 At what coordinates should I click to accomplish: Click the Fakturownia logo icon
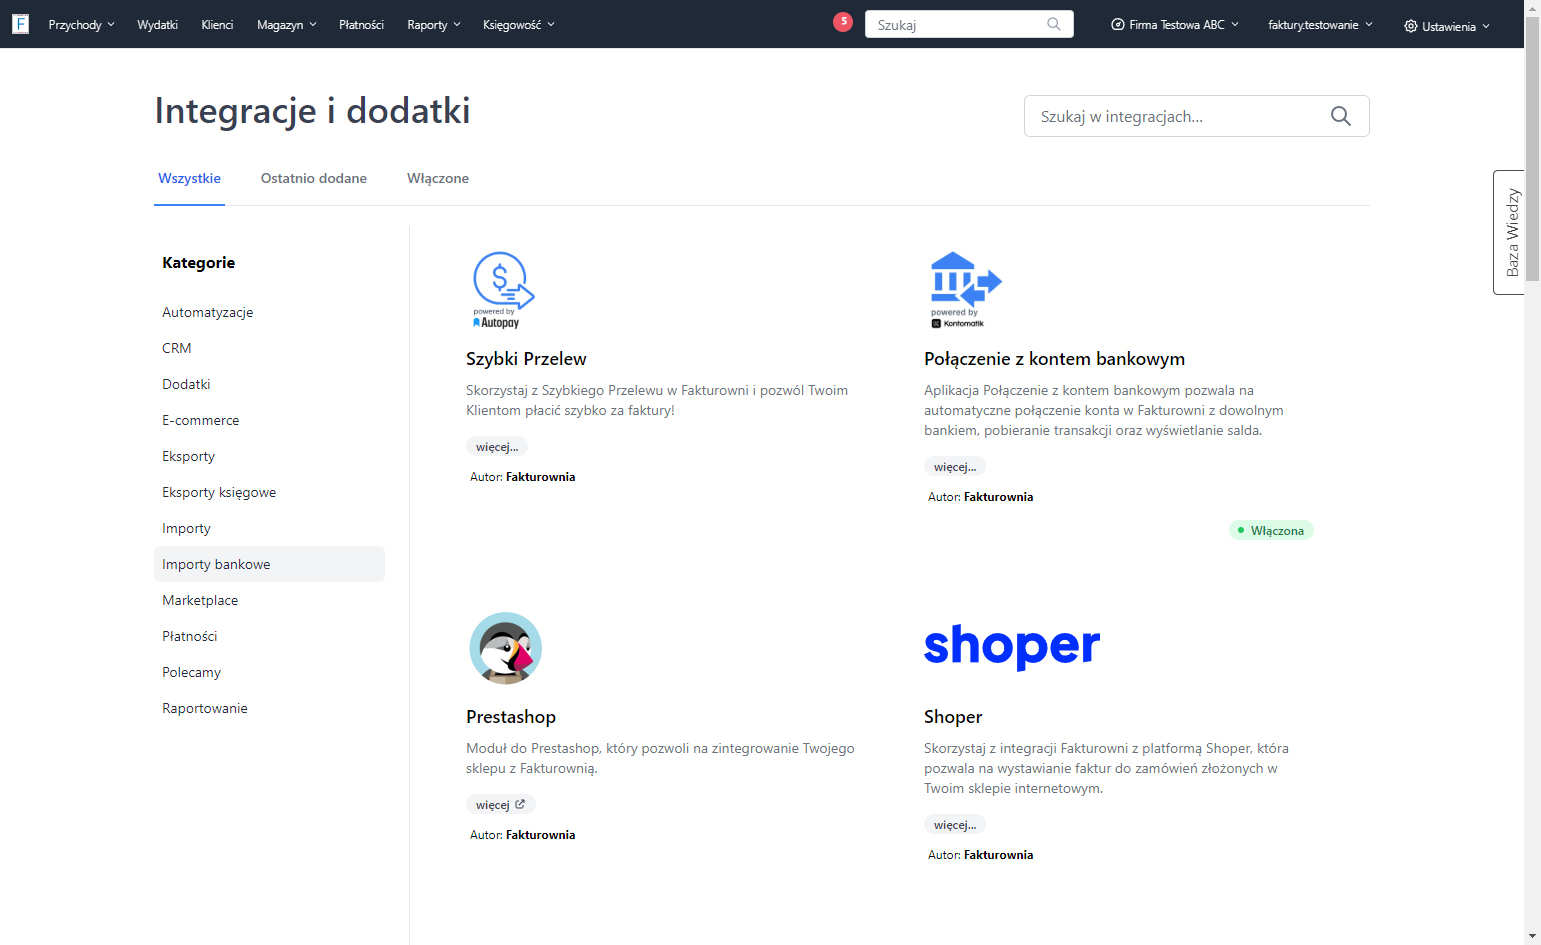20,24
